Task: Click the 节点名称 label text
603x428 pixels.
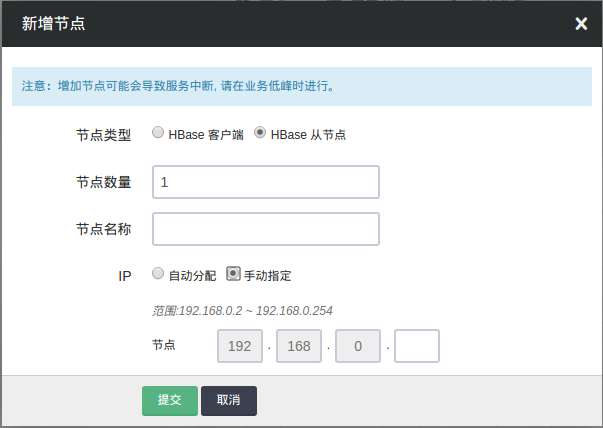Action: click(x=103, y=229)
